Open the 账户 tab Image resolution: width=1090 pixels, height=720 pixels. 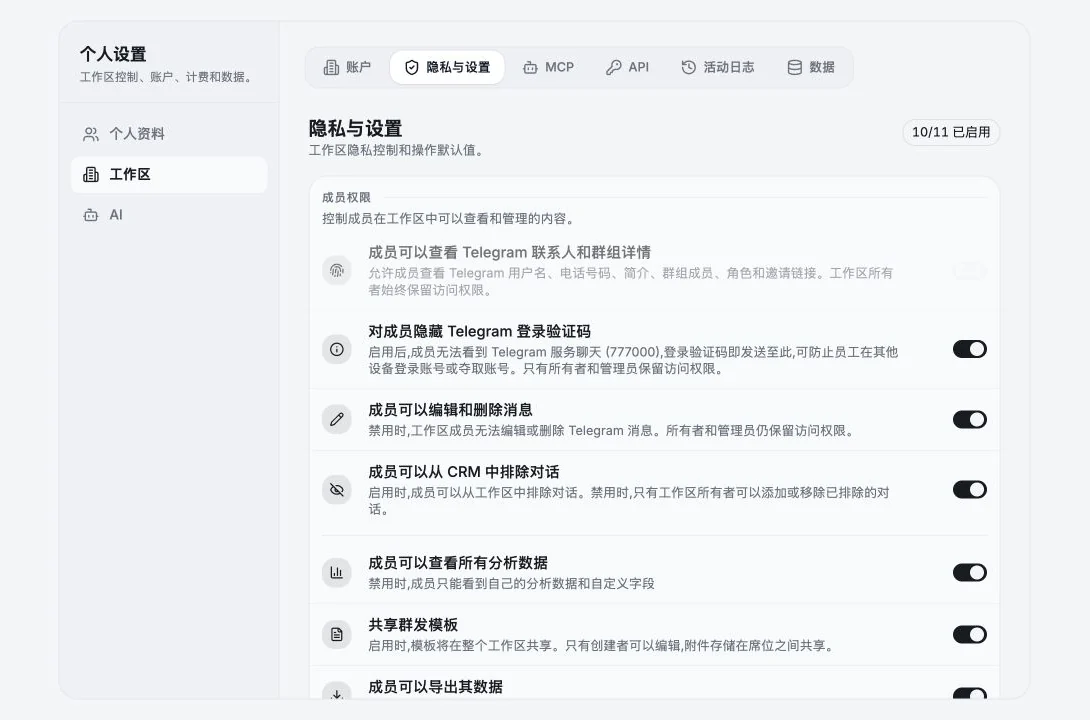click(x=348, y=67)
